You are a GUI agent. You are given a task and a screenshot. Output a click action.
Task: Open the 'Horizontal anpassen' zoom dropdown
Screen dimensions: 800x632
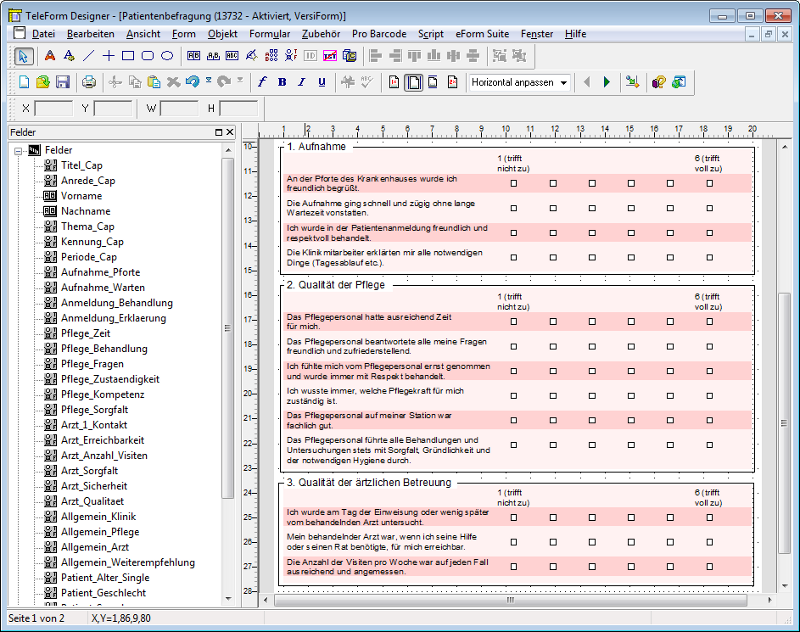pyautogui.click(x=564, y=82)
